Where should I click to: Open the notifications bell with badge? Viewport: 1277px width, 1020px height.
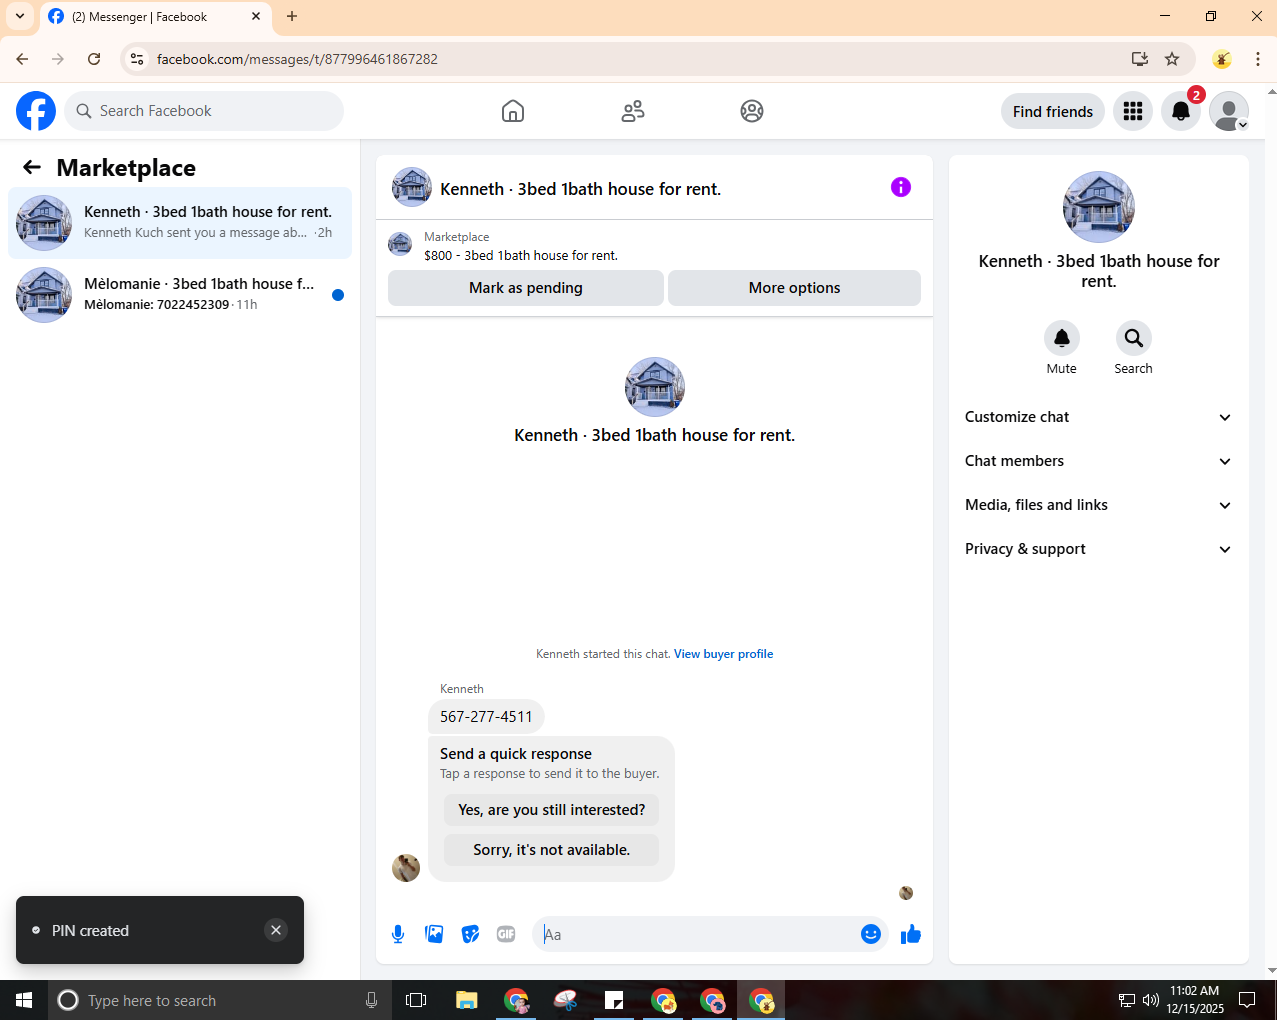pos(1181,111)
